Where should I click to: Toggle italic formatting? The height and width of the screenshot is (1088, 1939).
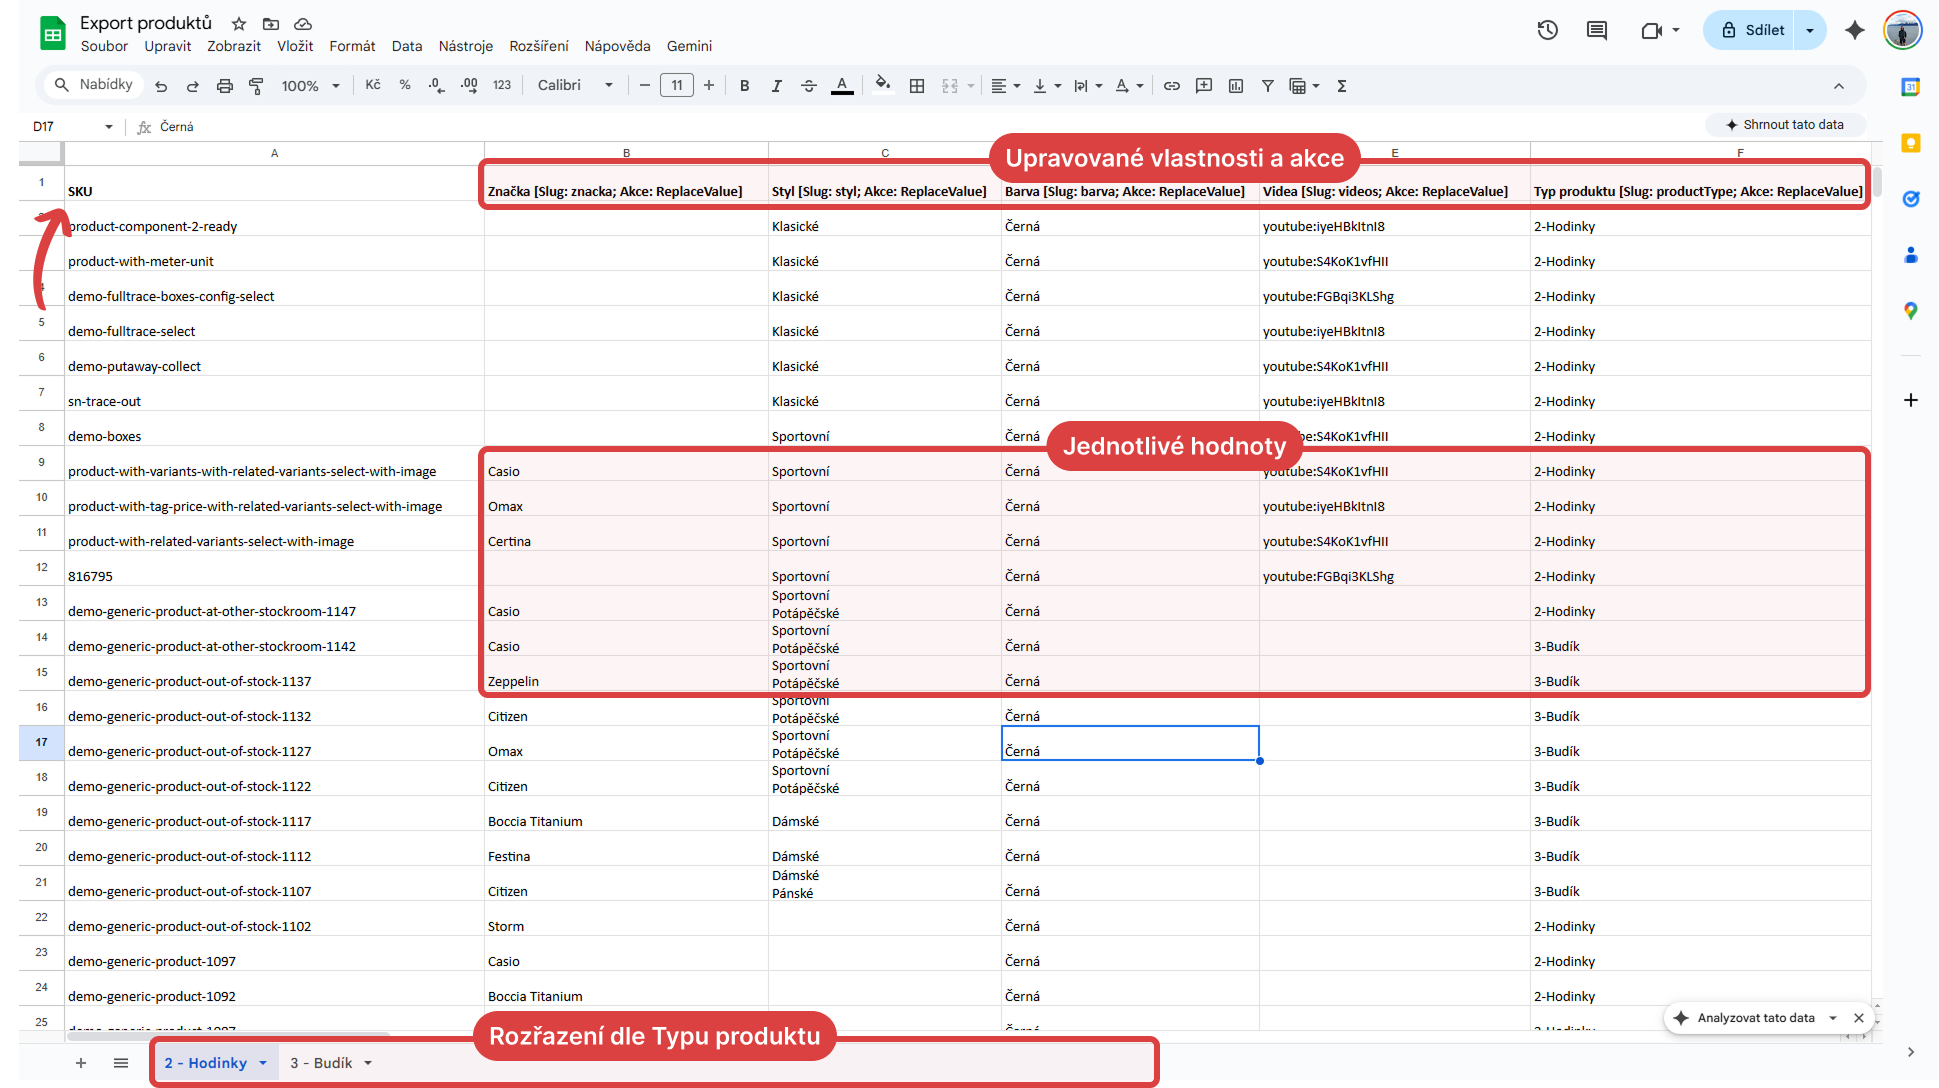[776, 86]
